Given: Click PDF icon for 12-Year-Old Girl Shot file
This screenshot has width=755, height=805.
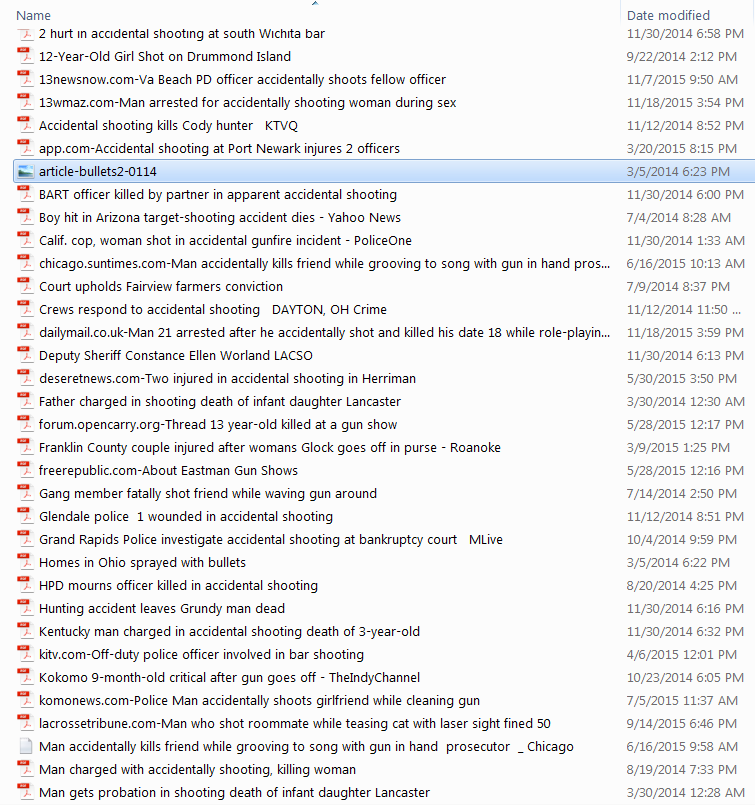Looking at the screenshot, I should 25,57.
